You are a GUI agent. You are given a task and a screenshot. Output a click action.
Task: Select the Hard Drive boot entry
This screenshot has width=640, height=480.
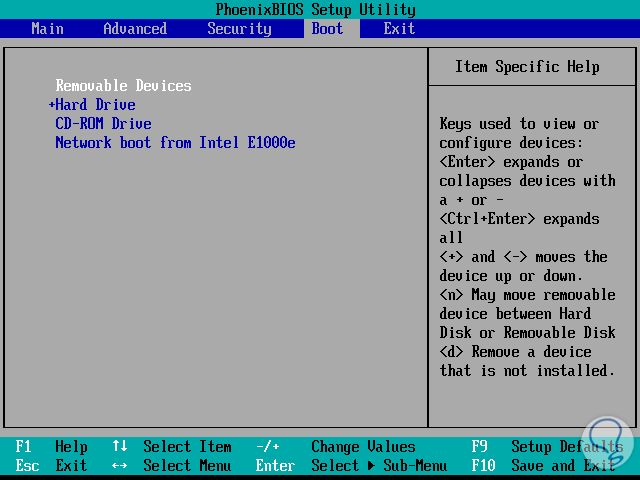96,105
